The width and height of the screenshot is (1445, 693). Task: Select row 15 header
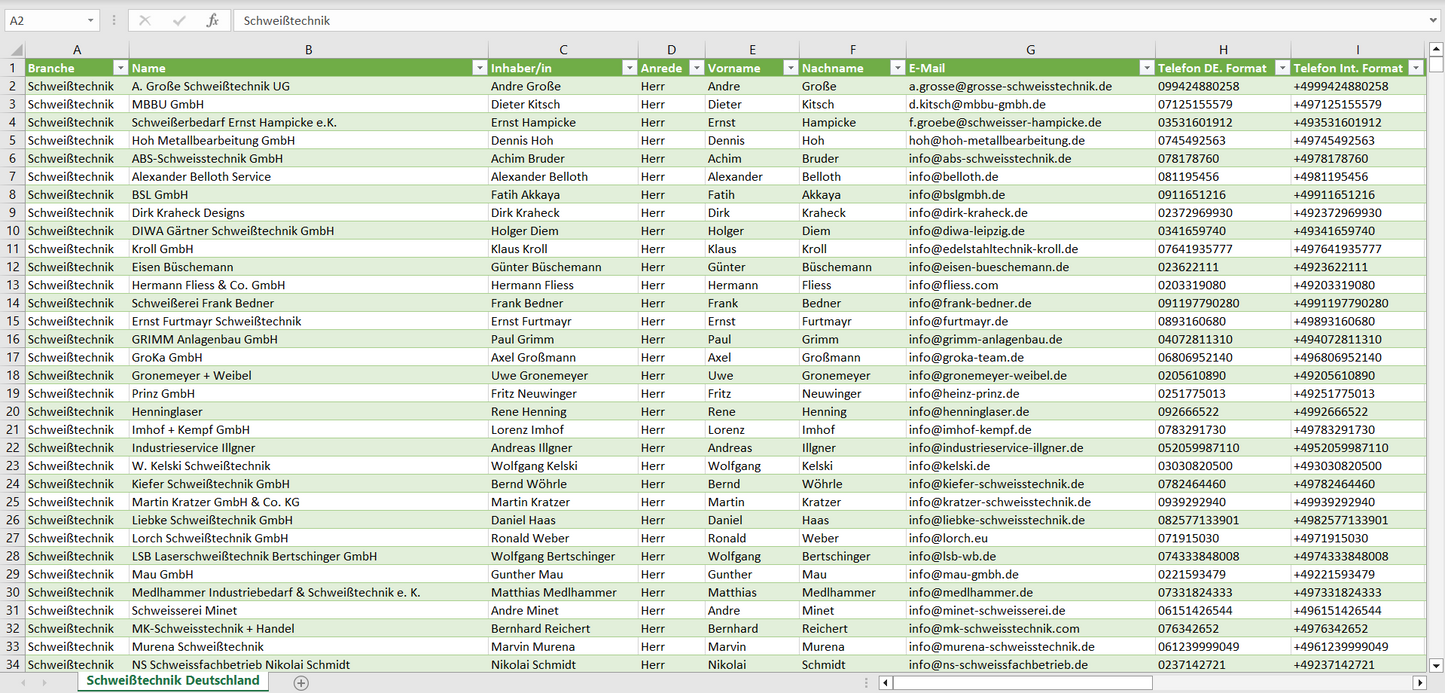click(12, 321)
